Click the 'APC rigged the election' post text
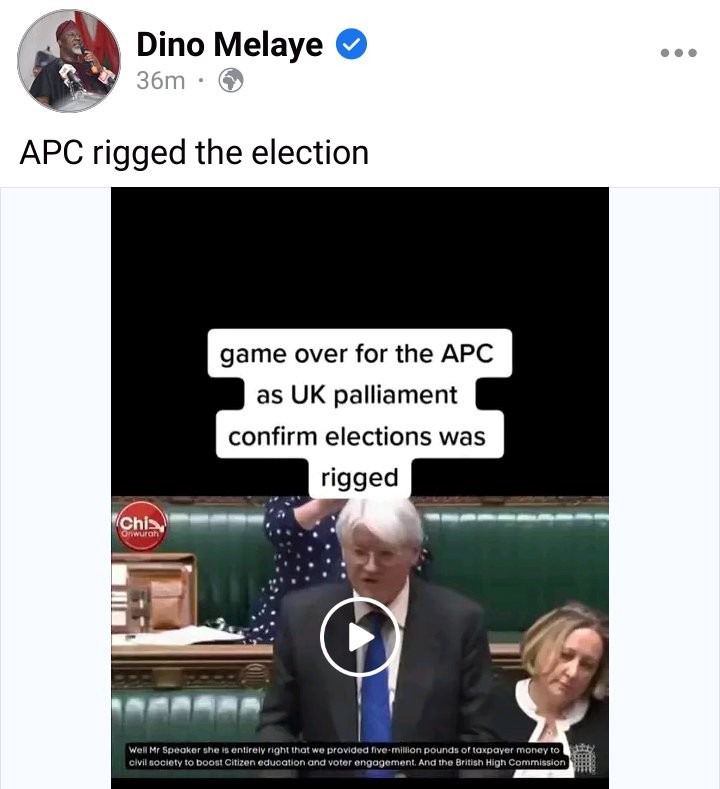Image resolution: width=720 pixels, height=789 pixels. click(194, 152)
